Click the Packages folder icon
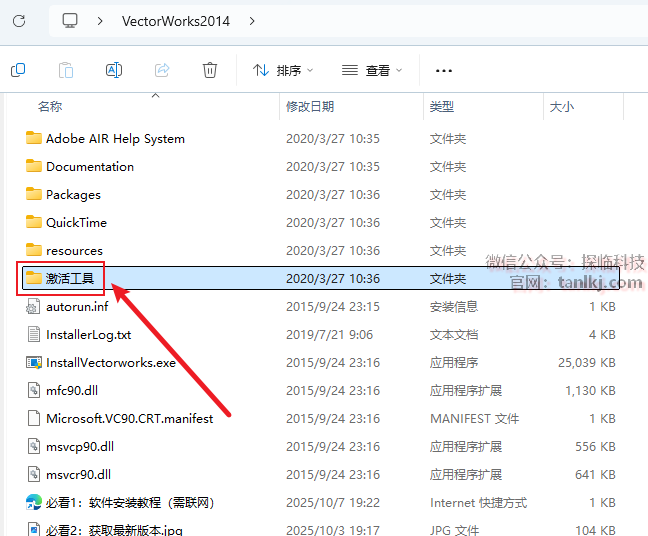This screenshot has height=536, width=648. [34, 194]
